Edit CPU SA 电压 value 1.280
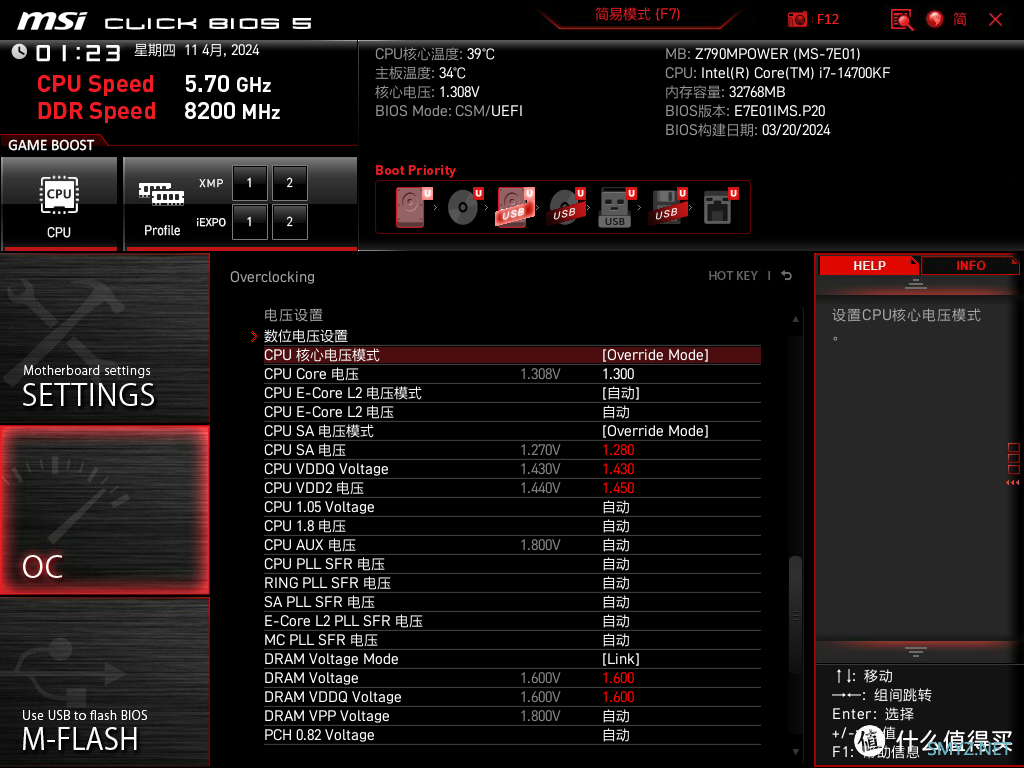1024x768 pixels. pyautogui.click(x=618, y=450)
